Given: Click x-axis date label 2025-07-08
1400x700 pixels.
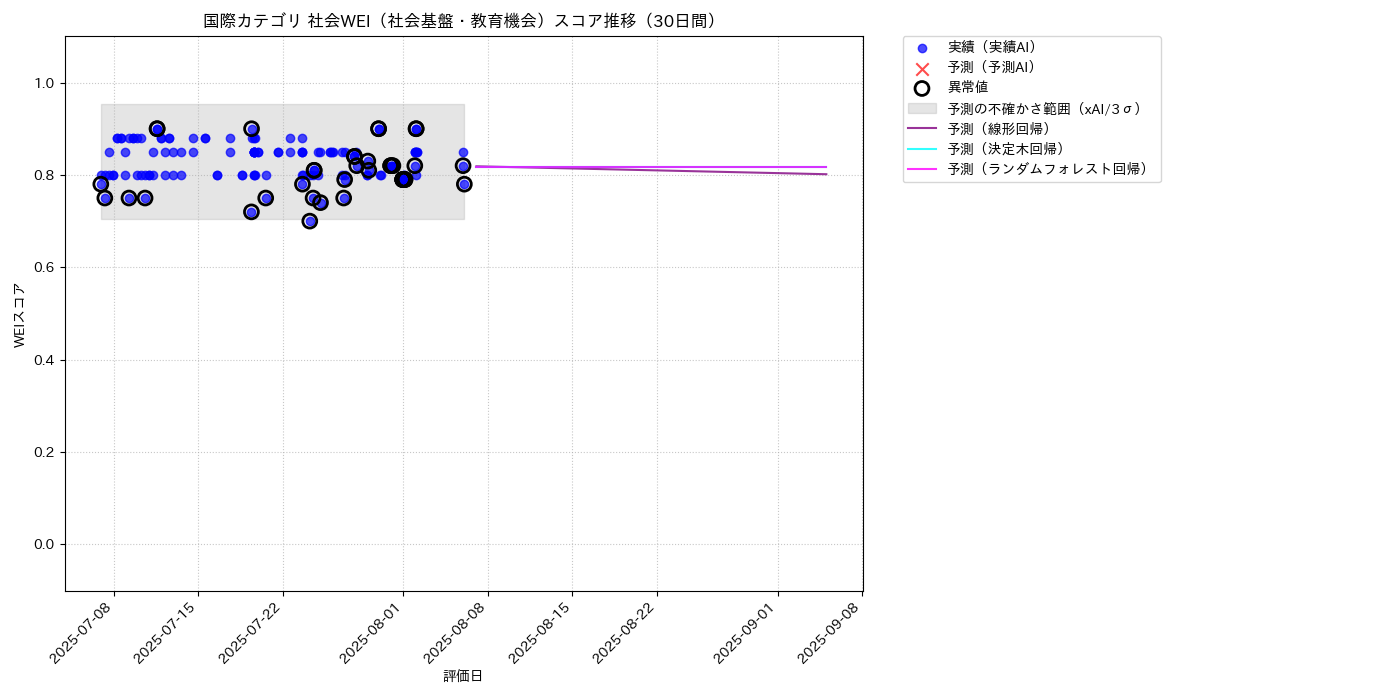Looking at the screenshot, I should [84, 632].
